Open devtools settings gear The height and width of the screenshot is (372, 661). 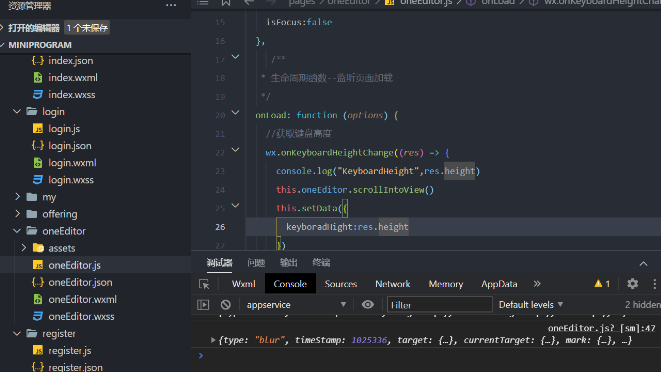tap(632, 284)
